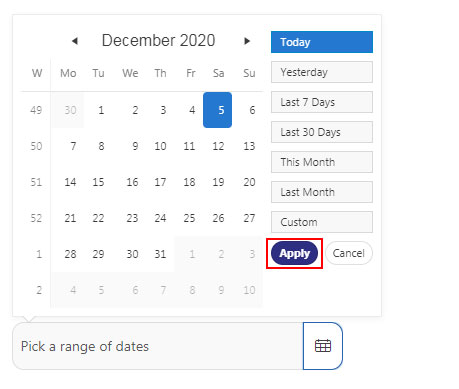
Task: Open December 2020 month title
Action: 158,40
